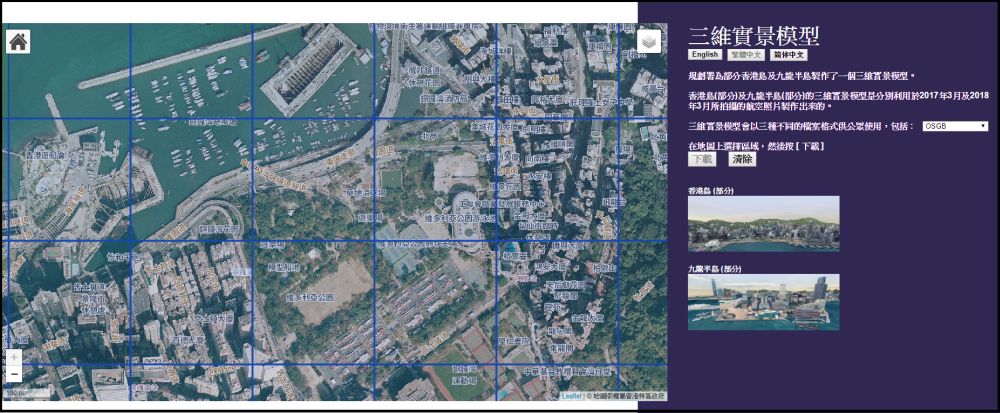Click the Home icon on the map
The width and height of the screenshot is (1000, 413).
coord(19,41)
